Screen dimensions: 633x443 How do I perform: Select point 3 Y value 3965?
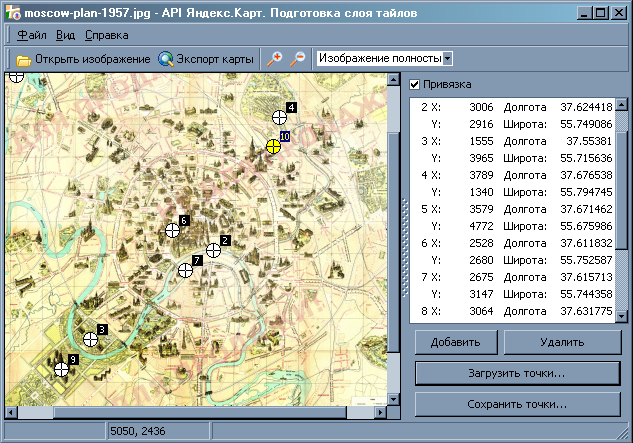coord(481,158)
